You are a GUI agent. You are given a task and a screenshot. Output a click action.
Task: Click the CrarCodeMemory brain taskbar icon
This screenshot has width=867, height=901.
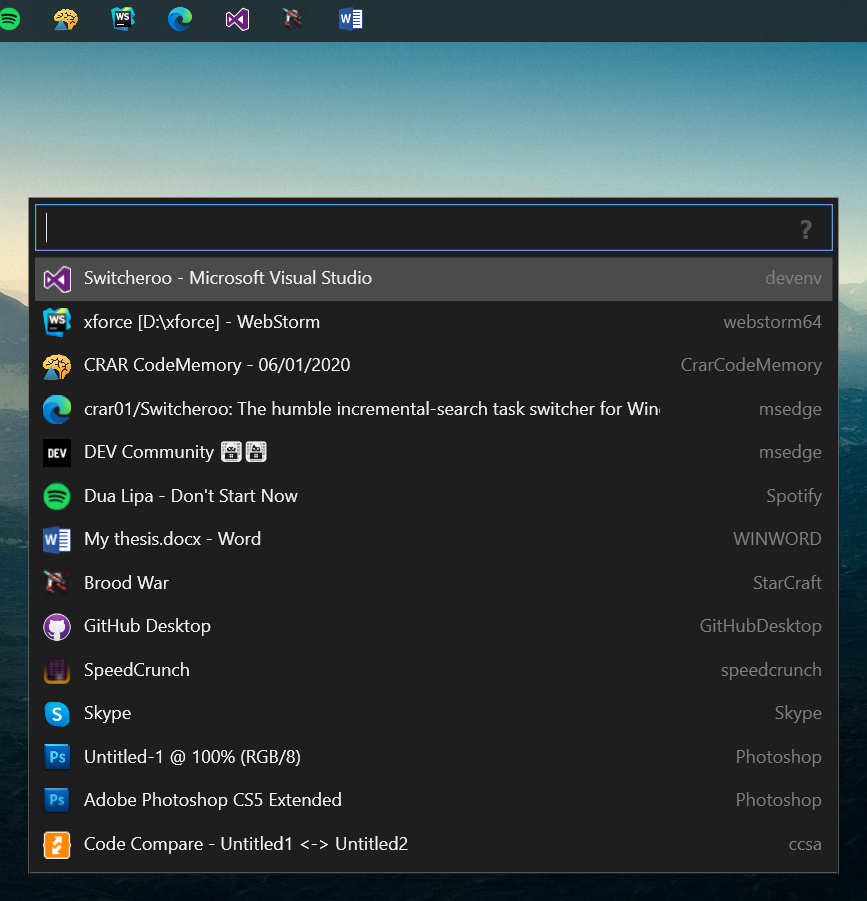tap(65, 20)
